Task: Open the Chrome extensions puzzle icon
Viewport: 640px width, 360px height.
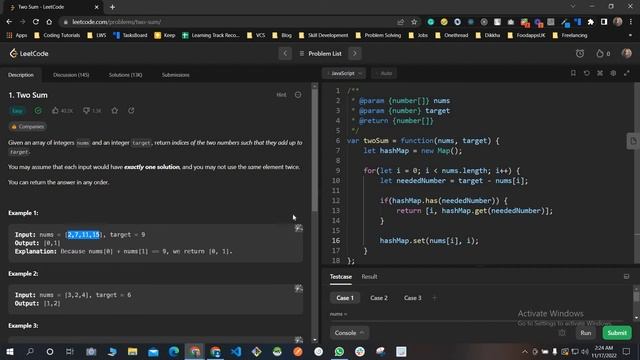Action: point(591,22)
